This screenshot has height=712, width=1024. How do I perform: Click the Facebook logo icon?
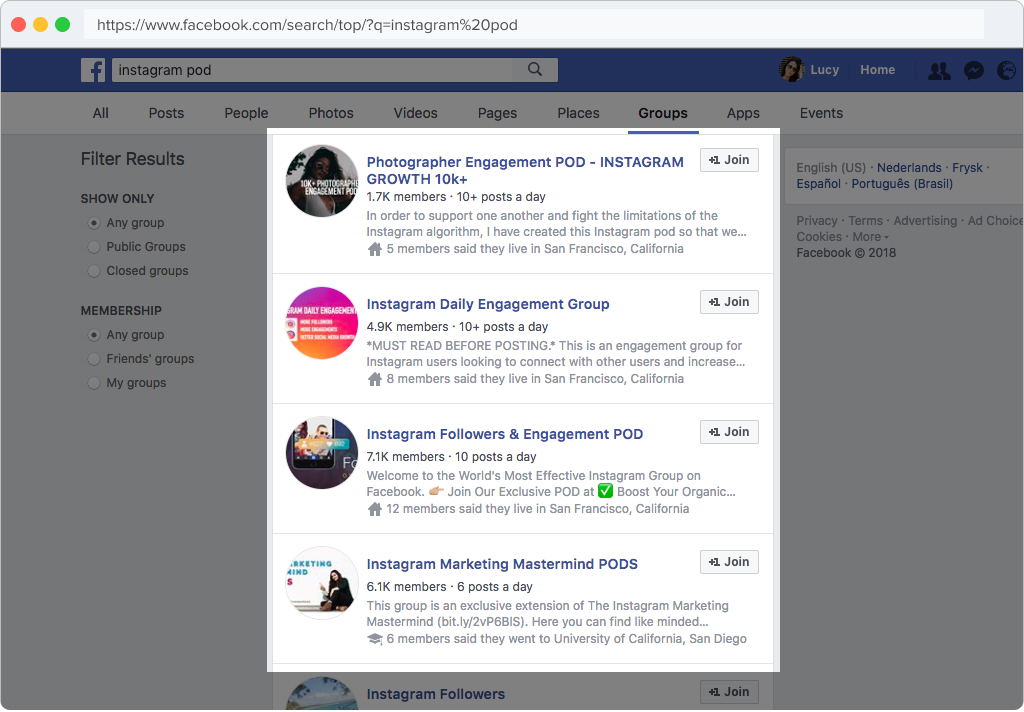[x=93, y=70]
